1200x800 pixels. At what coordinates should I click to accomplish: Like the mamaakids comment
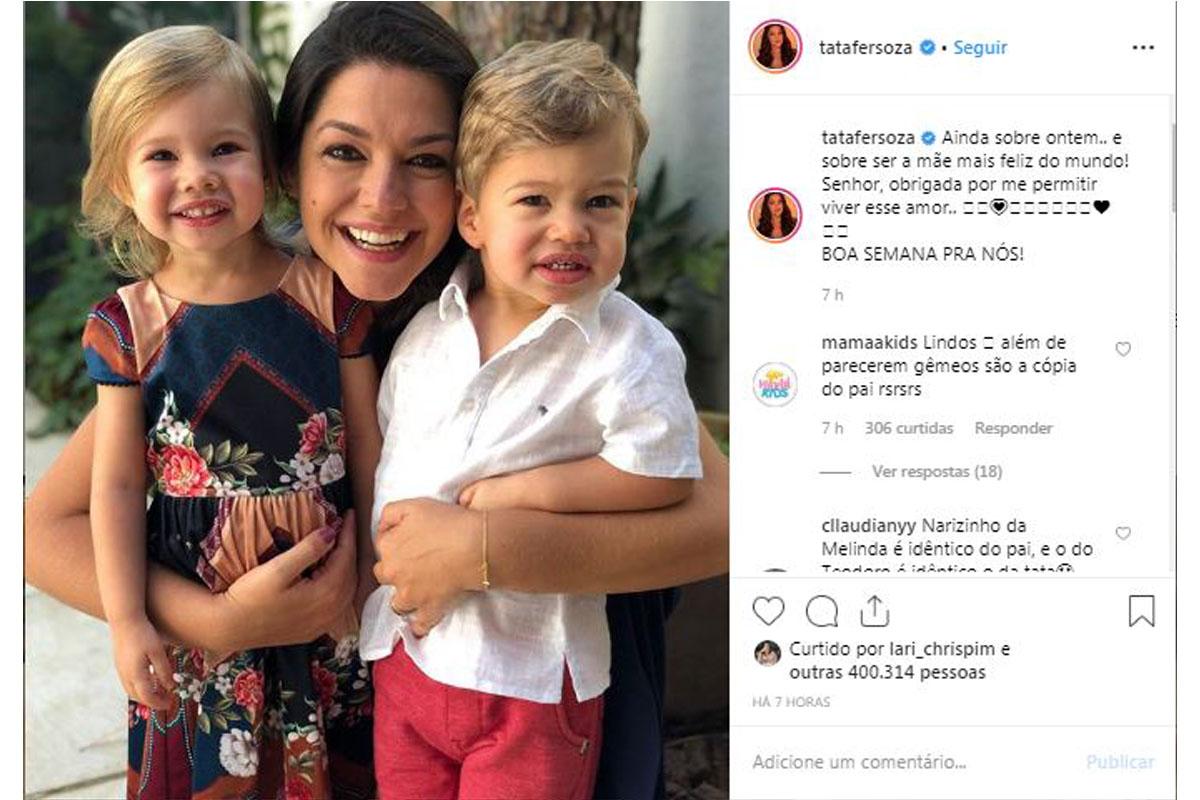tap(1123, 349)
